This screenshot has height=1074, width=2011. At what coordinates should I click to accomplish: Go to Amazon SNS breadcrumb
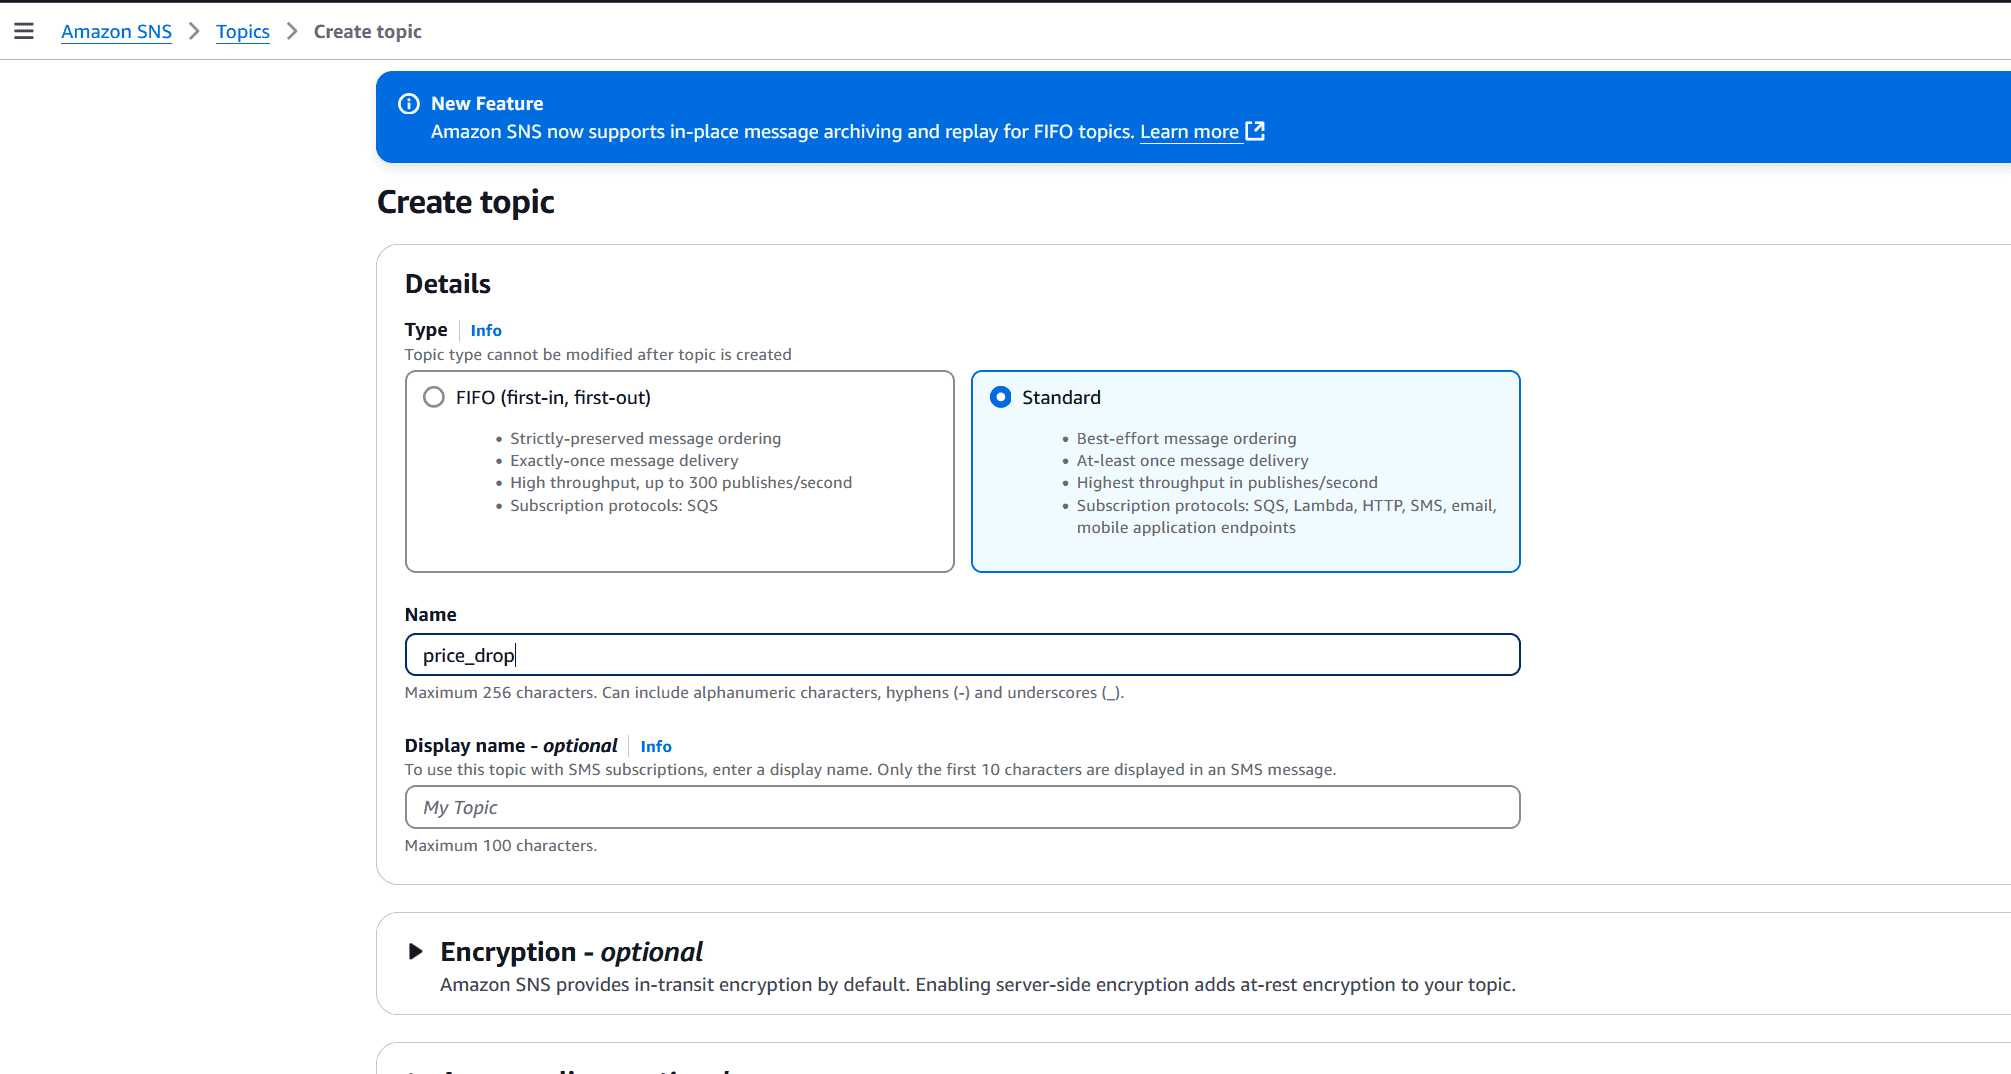(x=116, y=31)
